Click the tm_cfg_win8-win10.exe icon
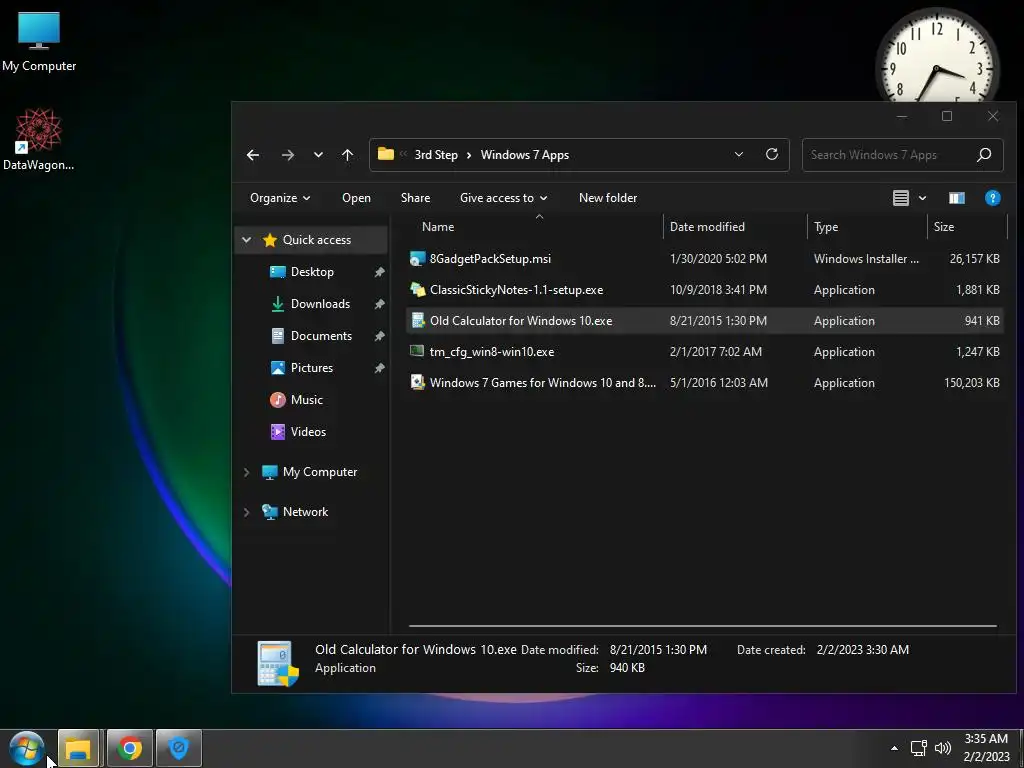Screen dimensions: 1024x768 click(417, 351)
